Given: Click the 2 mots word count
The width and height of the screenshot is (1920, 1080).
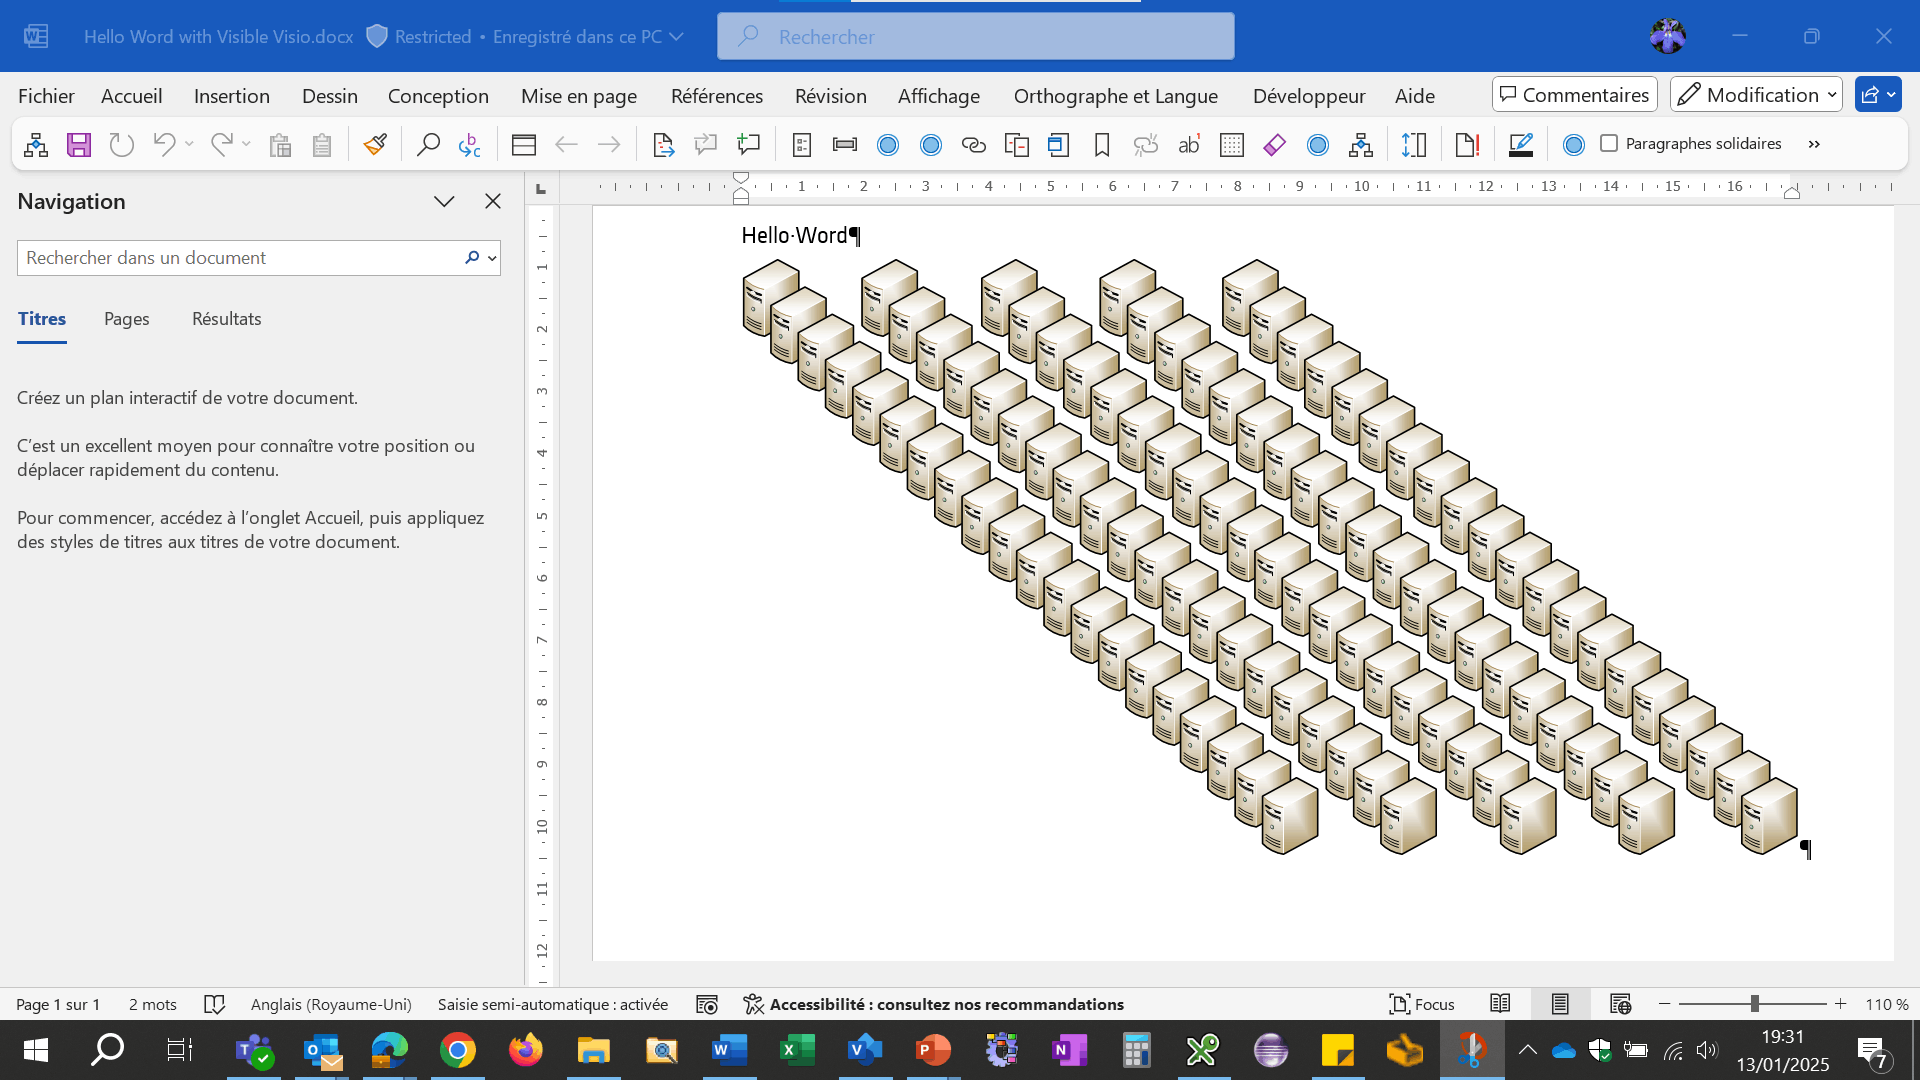Looking at the screenshot, I should pyautogui.click(x=153, y=1004).
